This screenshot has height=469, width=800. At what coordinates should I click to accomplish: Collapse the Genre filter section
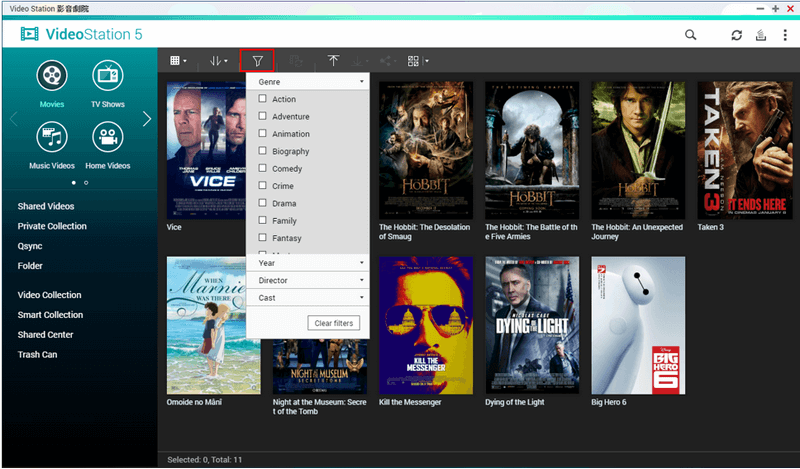pos(308,82)
